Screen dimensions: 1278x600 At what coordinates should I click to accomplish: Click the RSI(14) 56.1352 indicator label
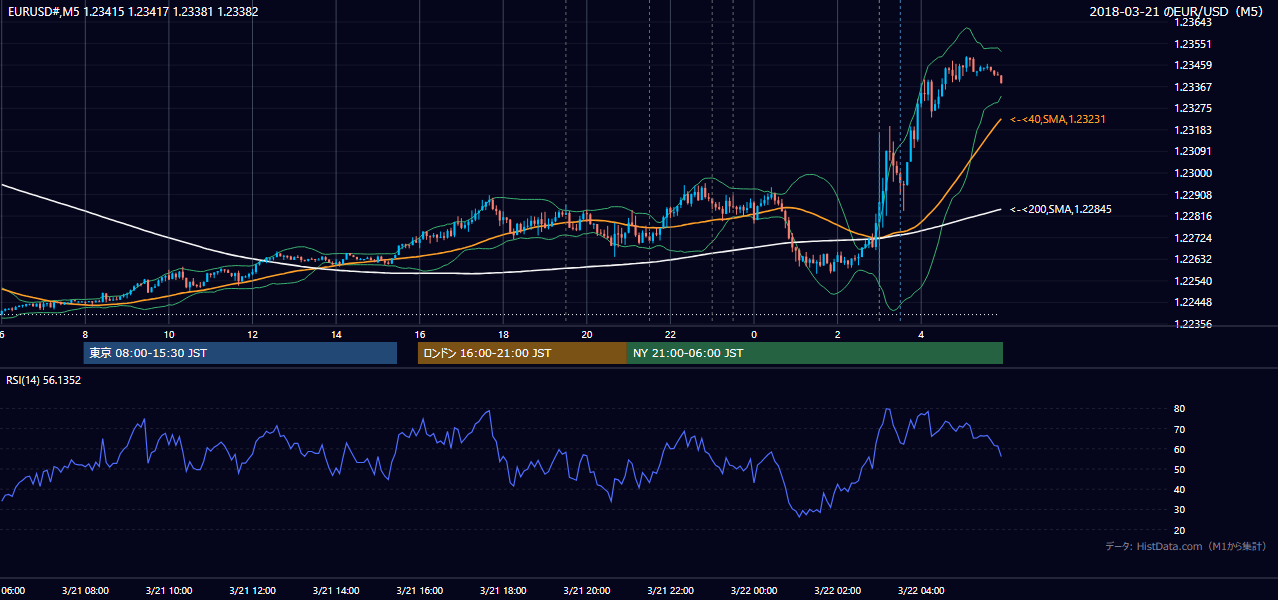coord(43,380)
